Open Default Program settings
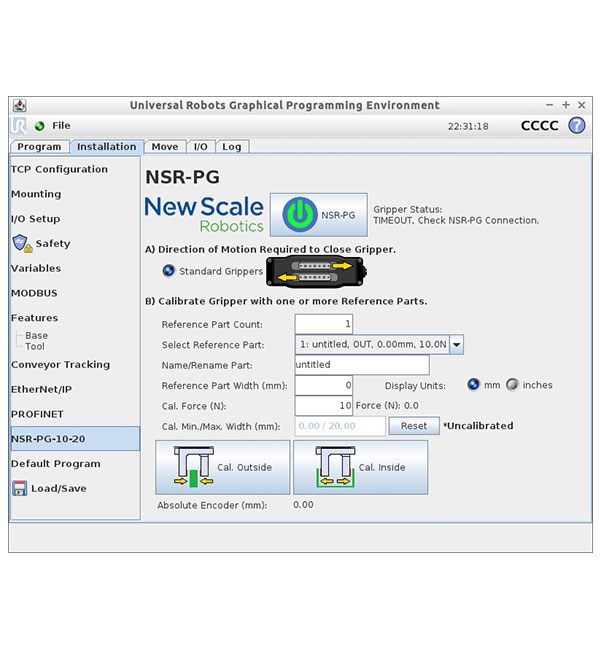This screenshot has height=650, width=600. (56, 463)
